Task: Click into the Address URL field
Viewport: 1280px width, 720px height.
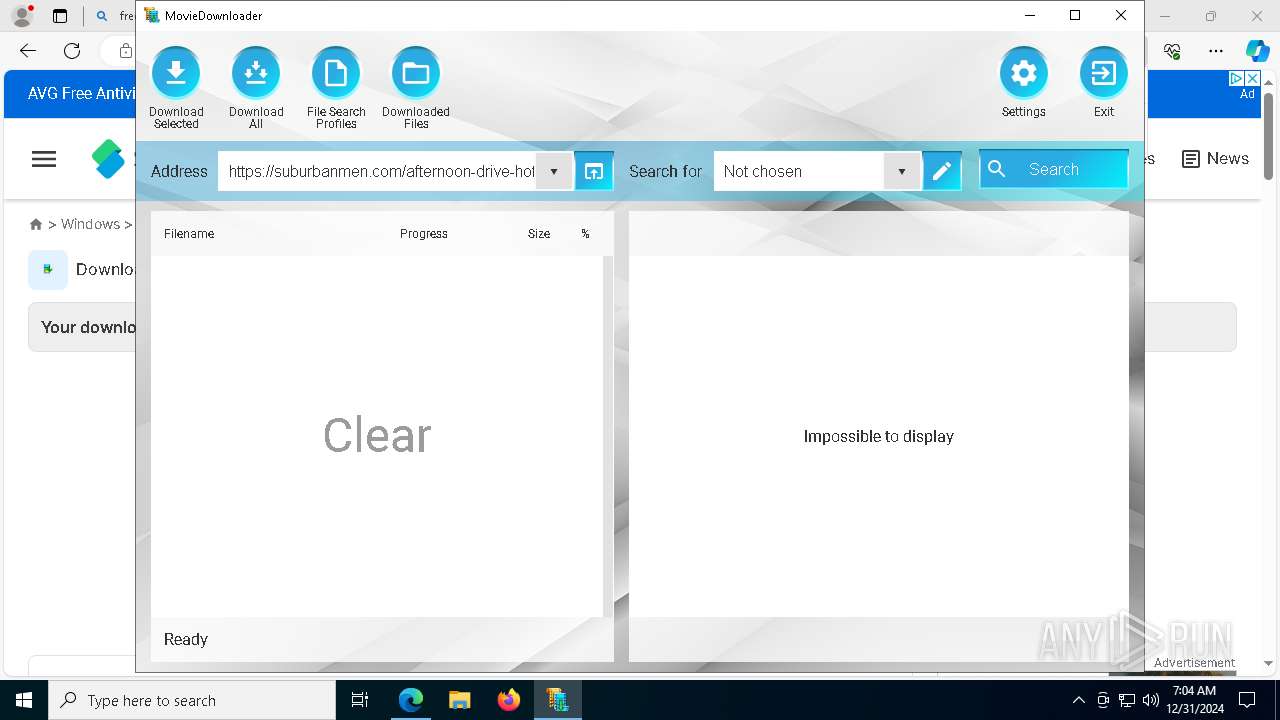Action: [x=378, y=171]
